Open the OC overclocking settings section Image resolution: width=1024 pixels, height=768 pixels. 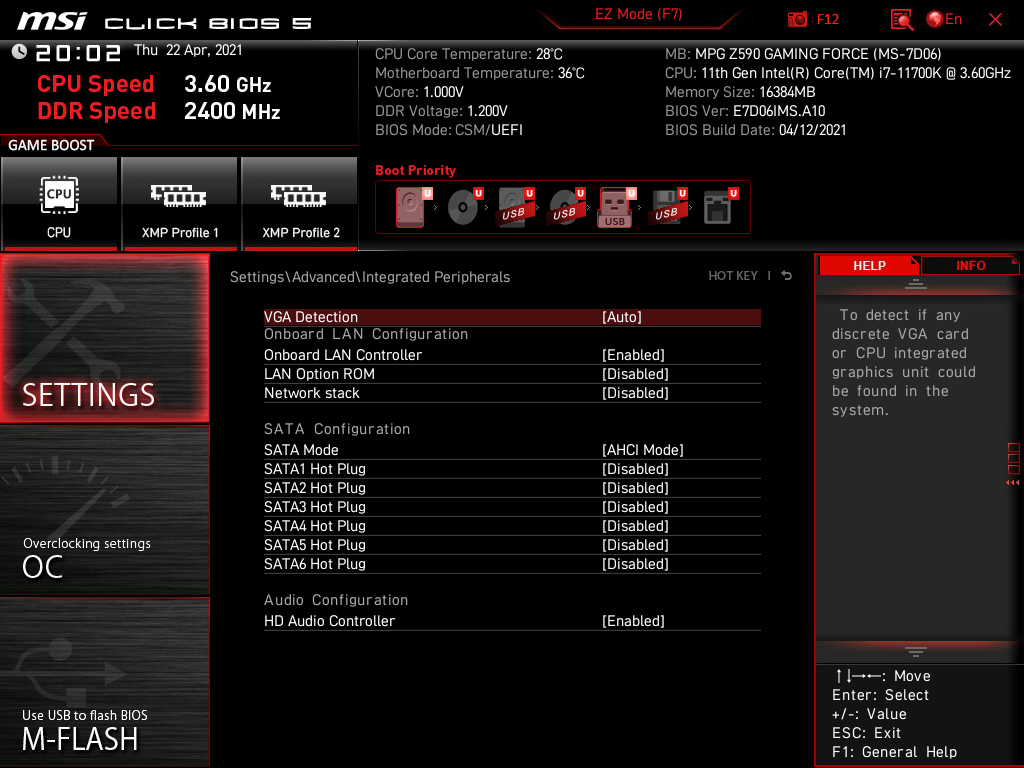click(104, 511)
